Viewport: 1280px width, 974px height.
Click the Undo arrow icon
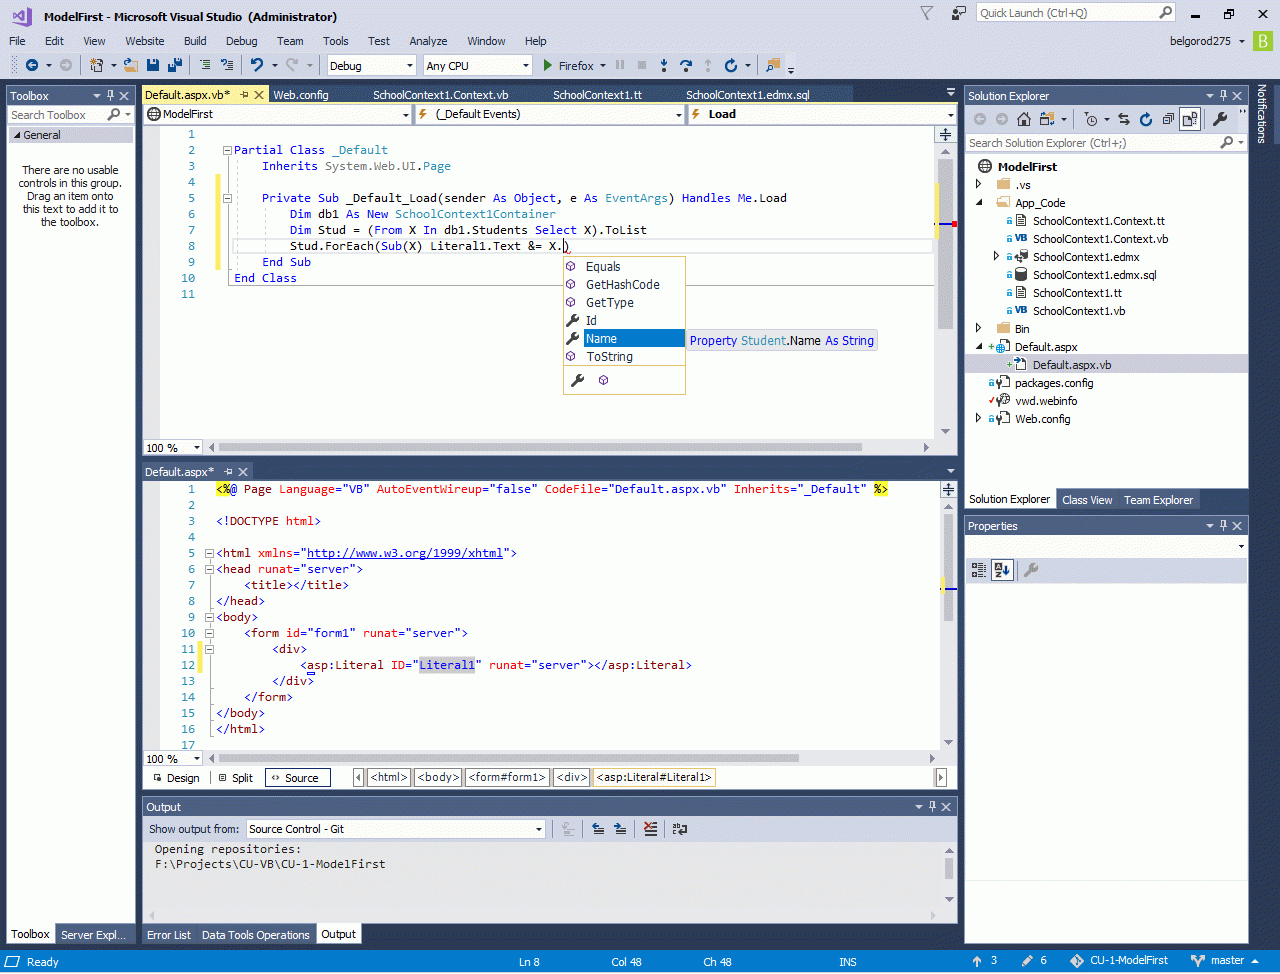257,65
